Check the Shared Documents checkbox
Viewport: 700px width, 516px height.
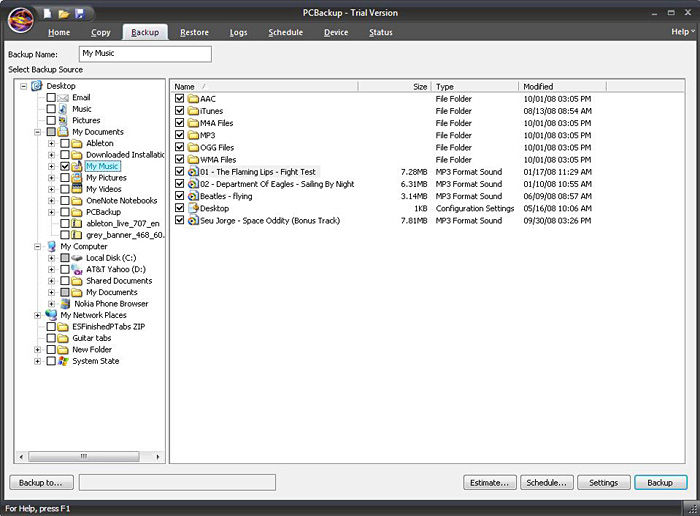pos(65,281)
